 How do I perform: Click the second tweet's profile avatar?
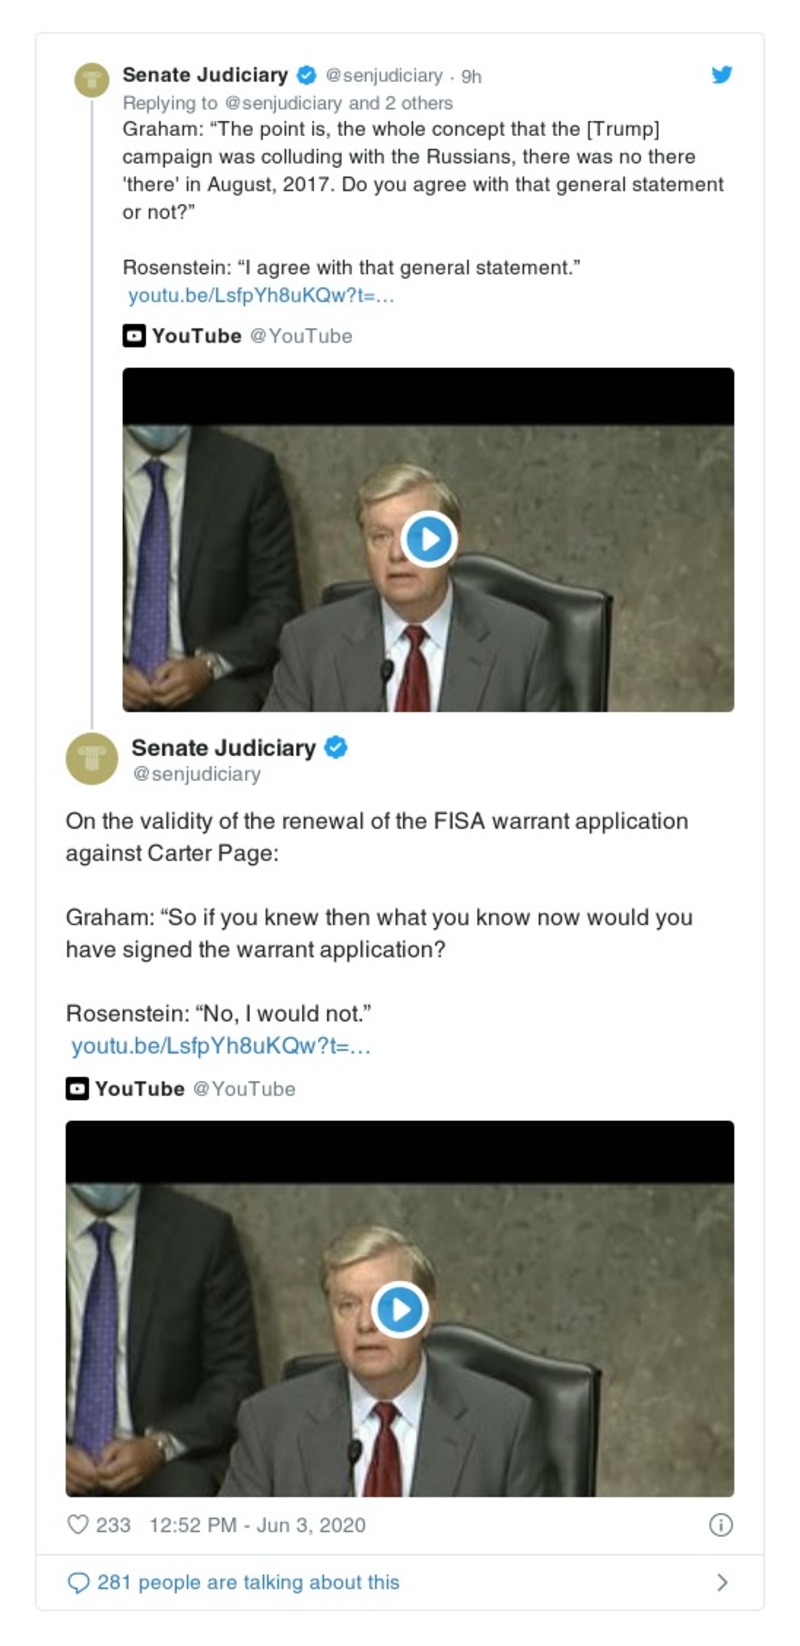[92, 756]
